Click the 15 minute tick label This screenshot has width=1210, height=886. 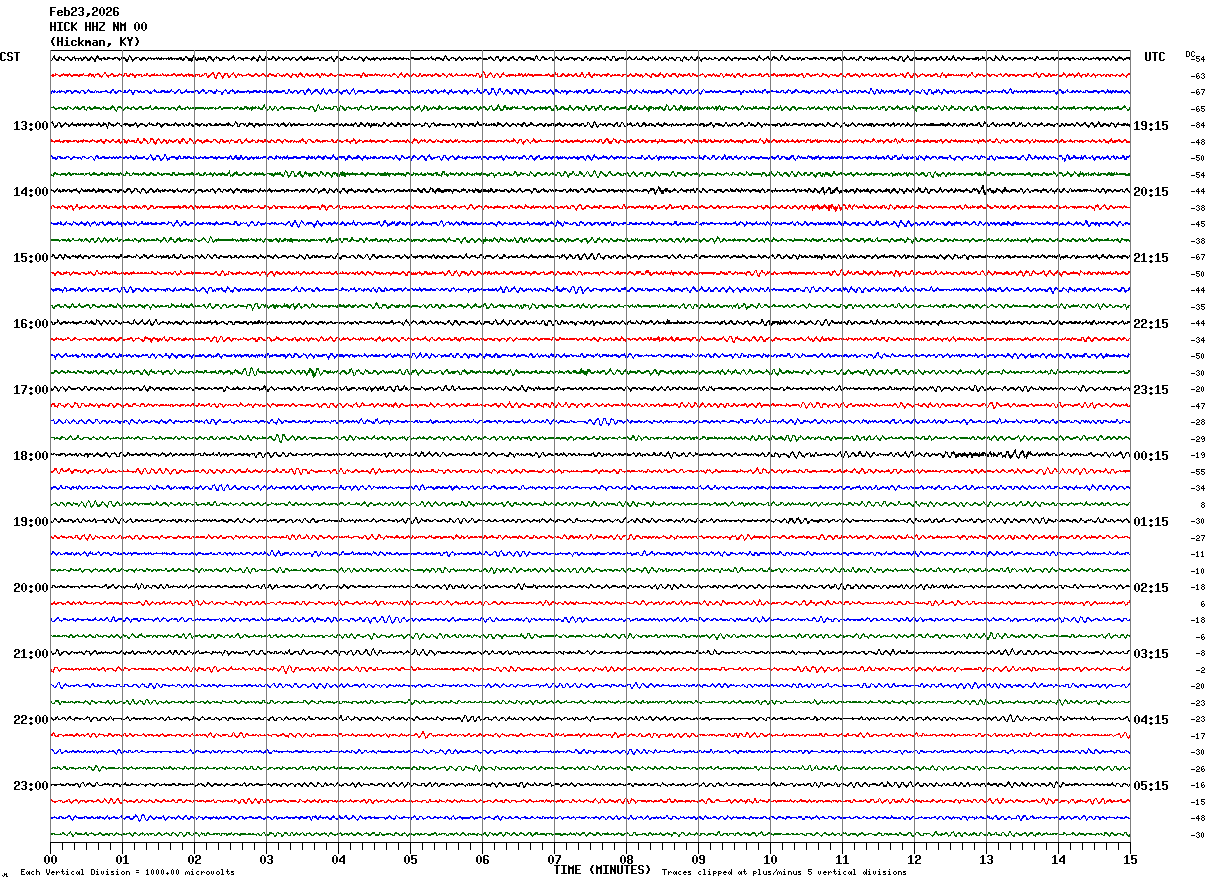pos(1130,859)
